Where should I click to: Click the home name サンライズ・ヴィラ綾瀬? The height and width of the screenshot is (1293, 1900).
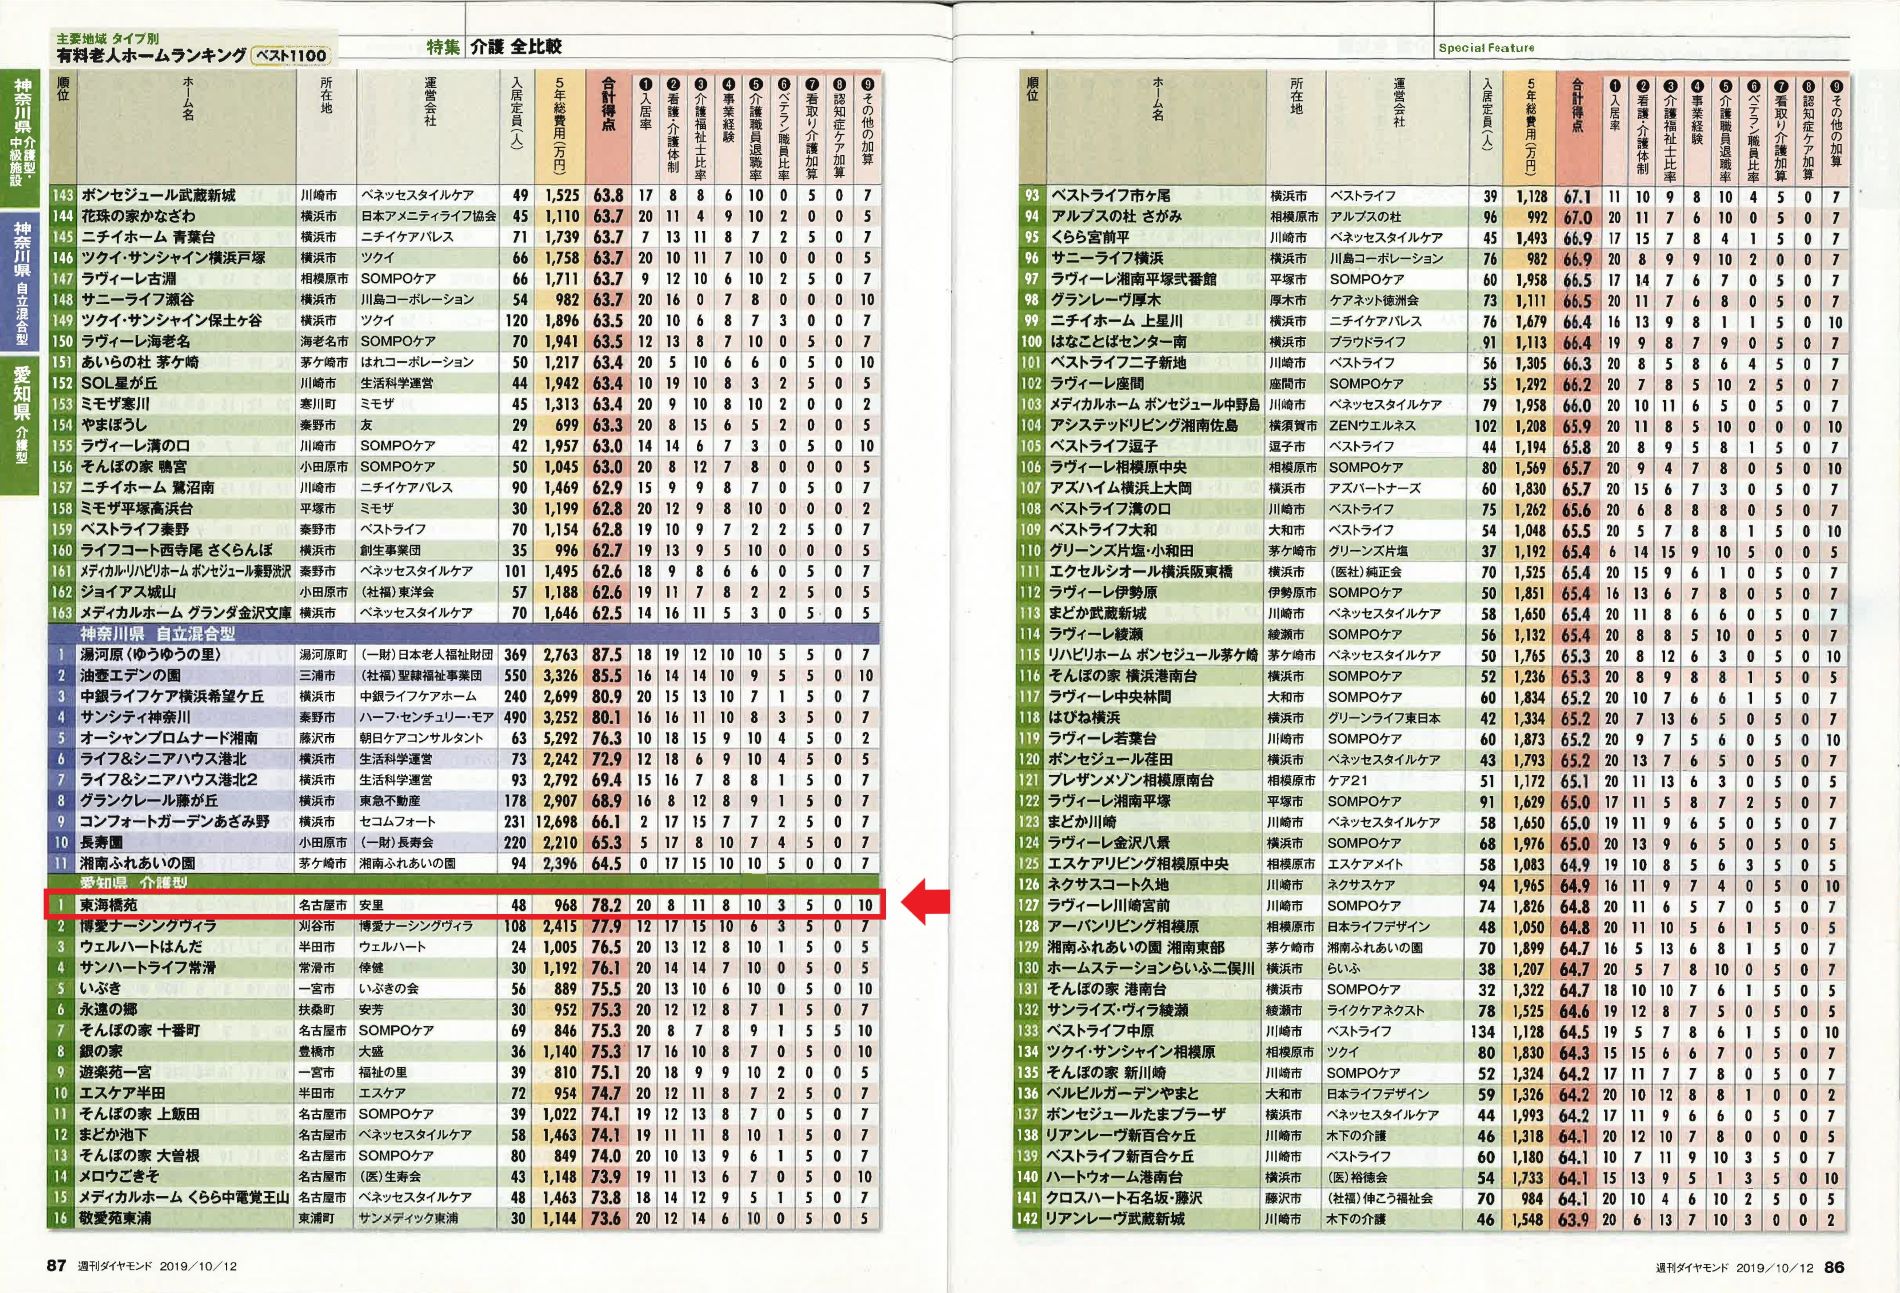[1118, 1010]
